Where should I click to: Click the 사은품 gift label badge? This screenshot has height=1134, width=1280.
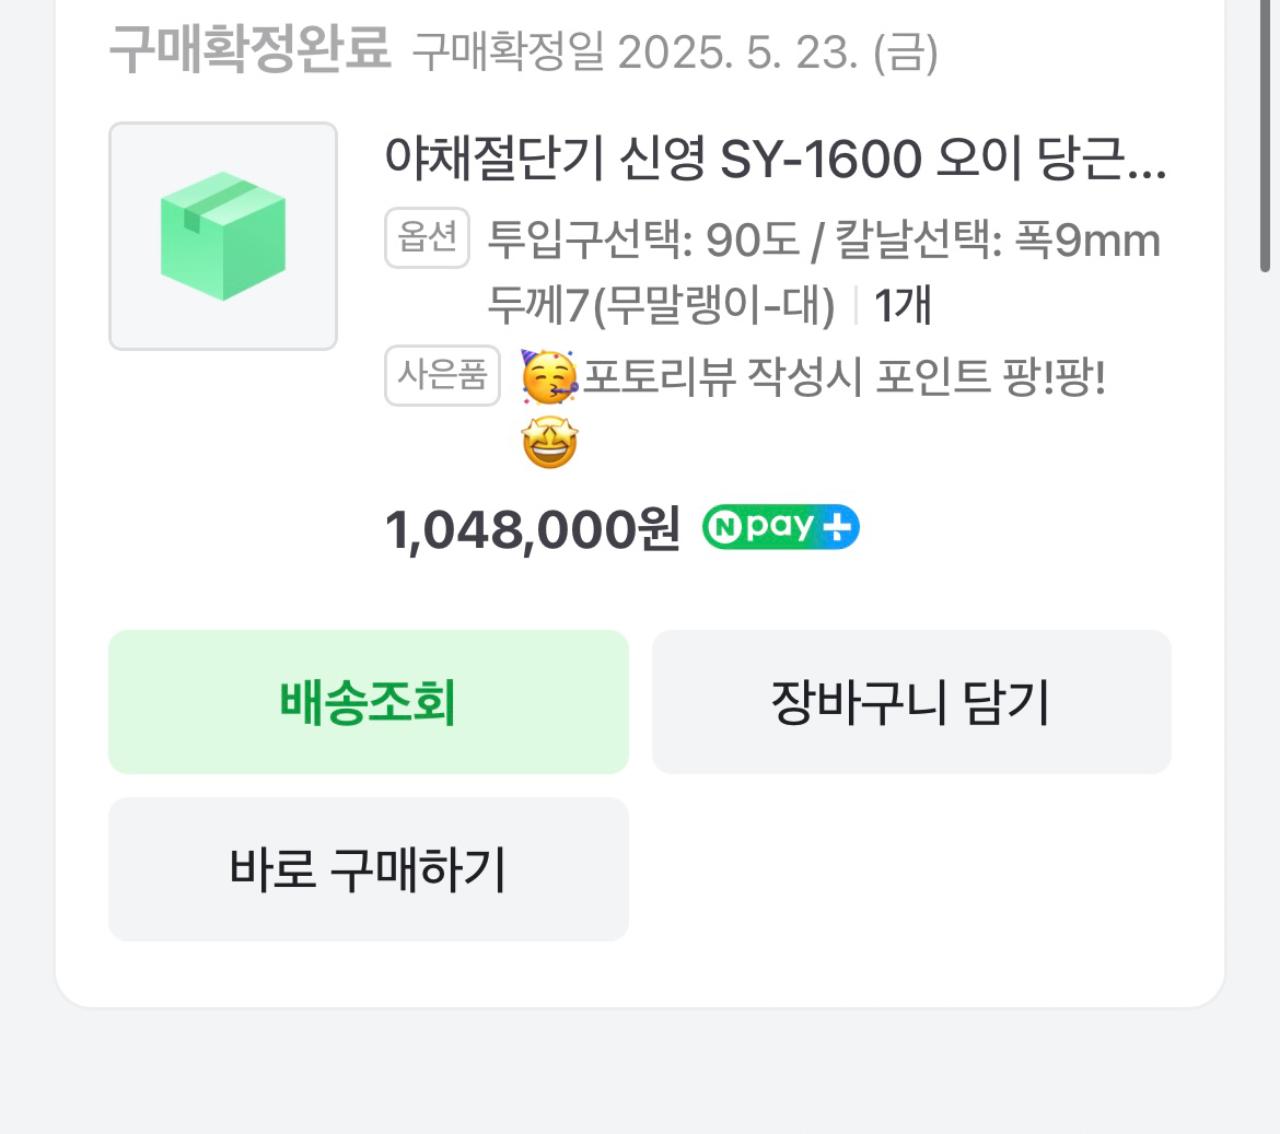pos(444,377)
